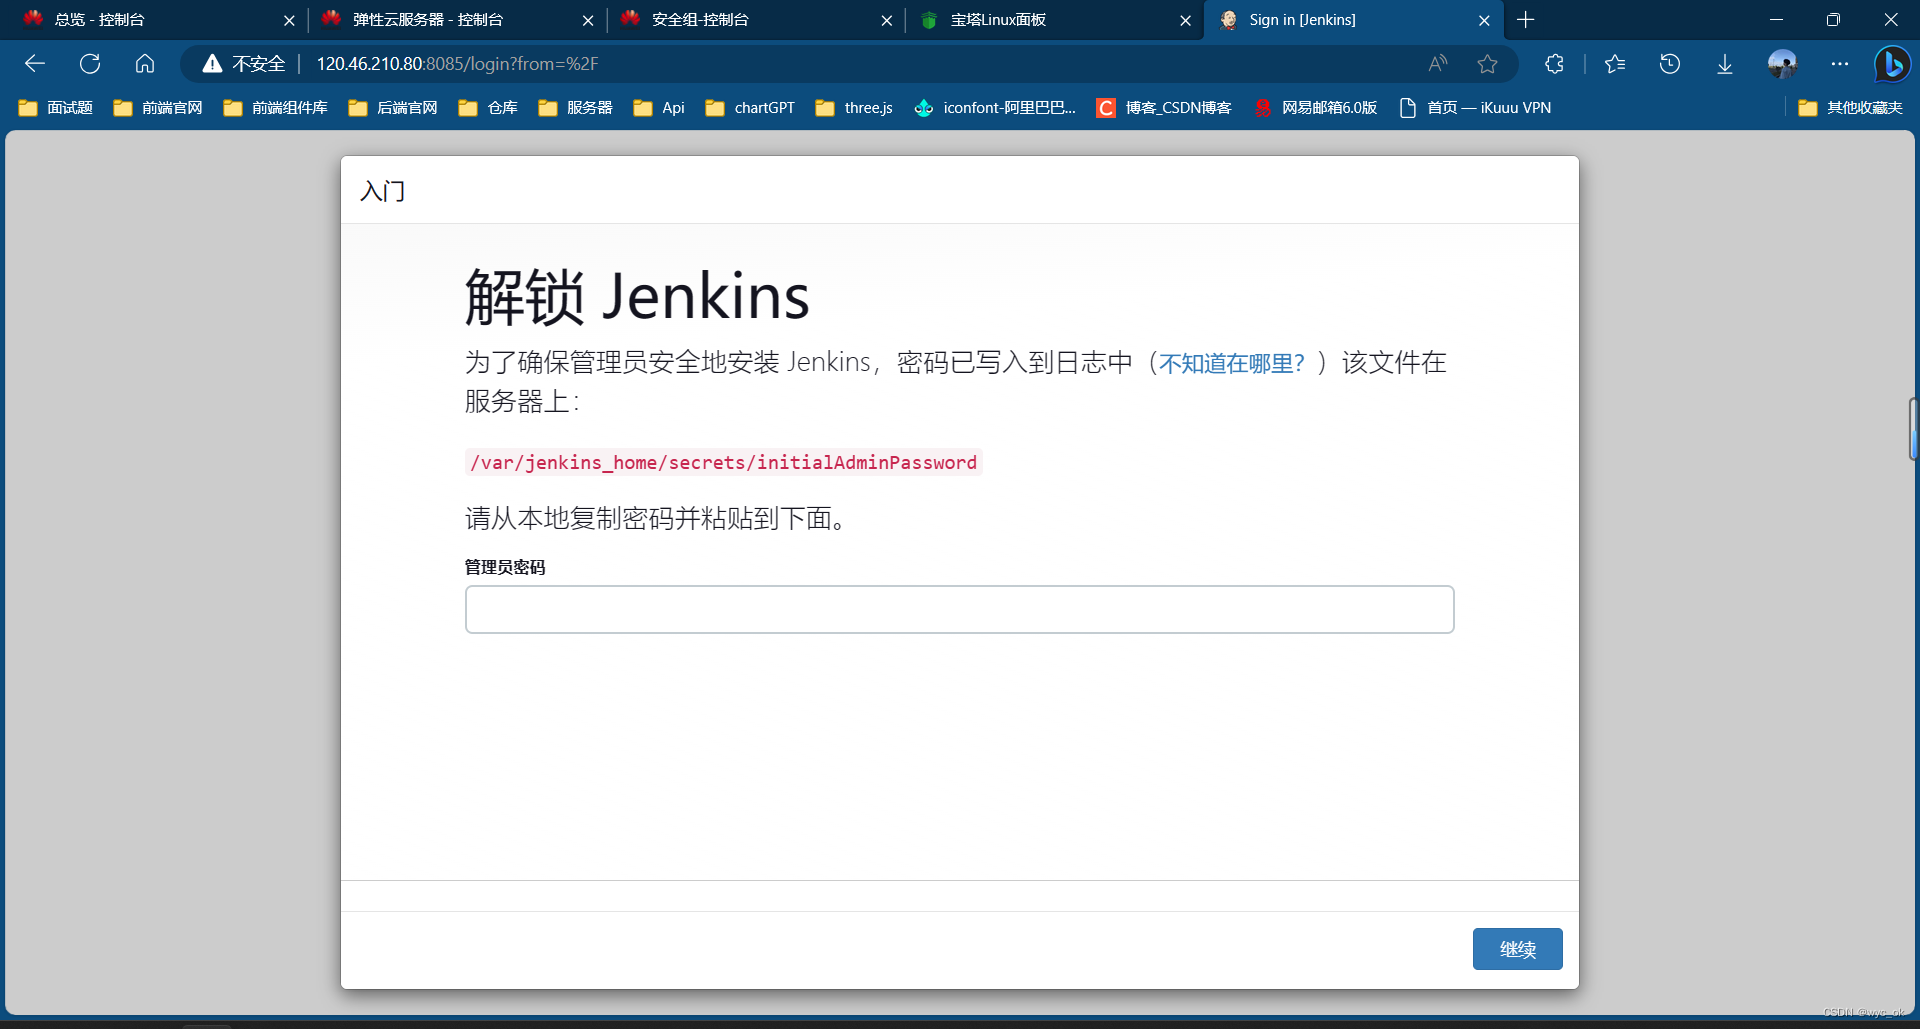Viewport: 1920px width, 1029px height.
Task: Click the address bar URL
Action: click(457, 64)
